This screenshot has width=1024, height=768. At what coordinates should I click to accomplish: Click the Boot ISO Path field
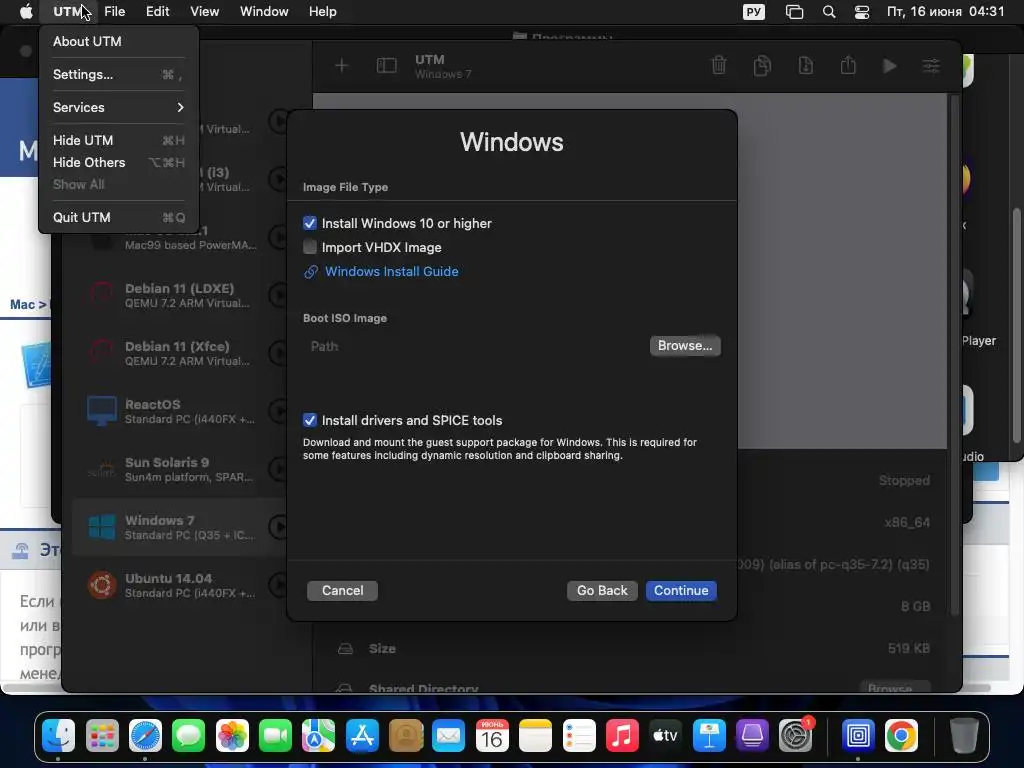coord(475,346)
